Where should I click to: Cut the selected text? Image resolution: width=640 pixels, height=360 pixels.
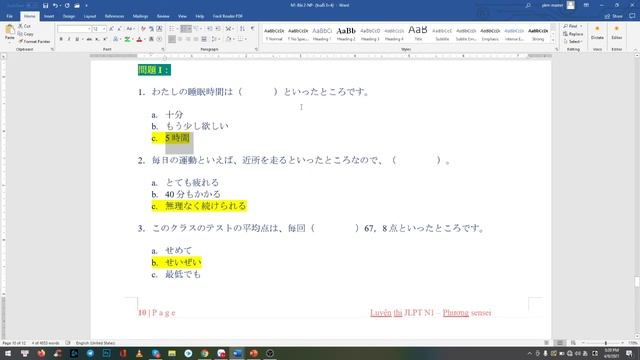[x=24, y=26]
